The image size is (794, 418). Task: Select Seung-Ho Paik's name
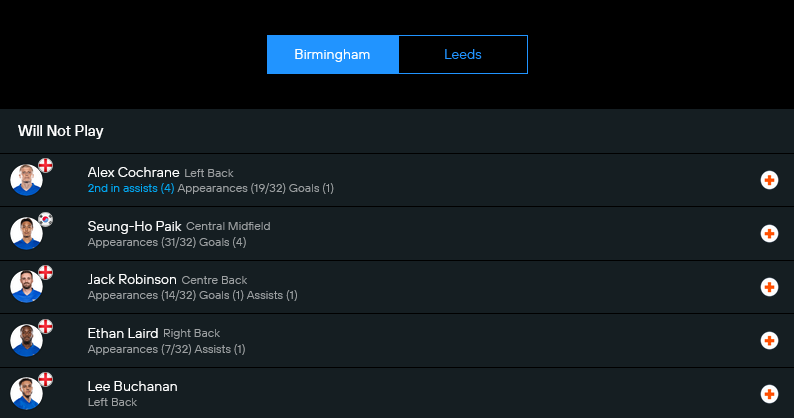tap(134, 226)
